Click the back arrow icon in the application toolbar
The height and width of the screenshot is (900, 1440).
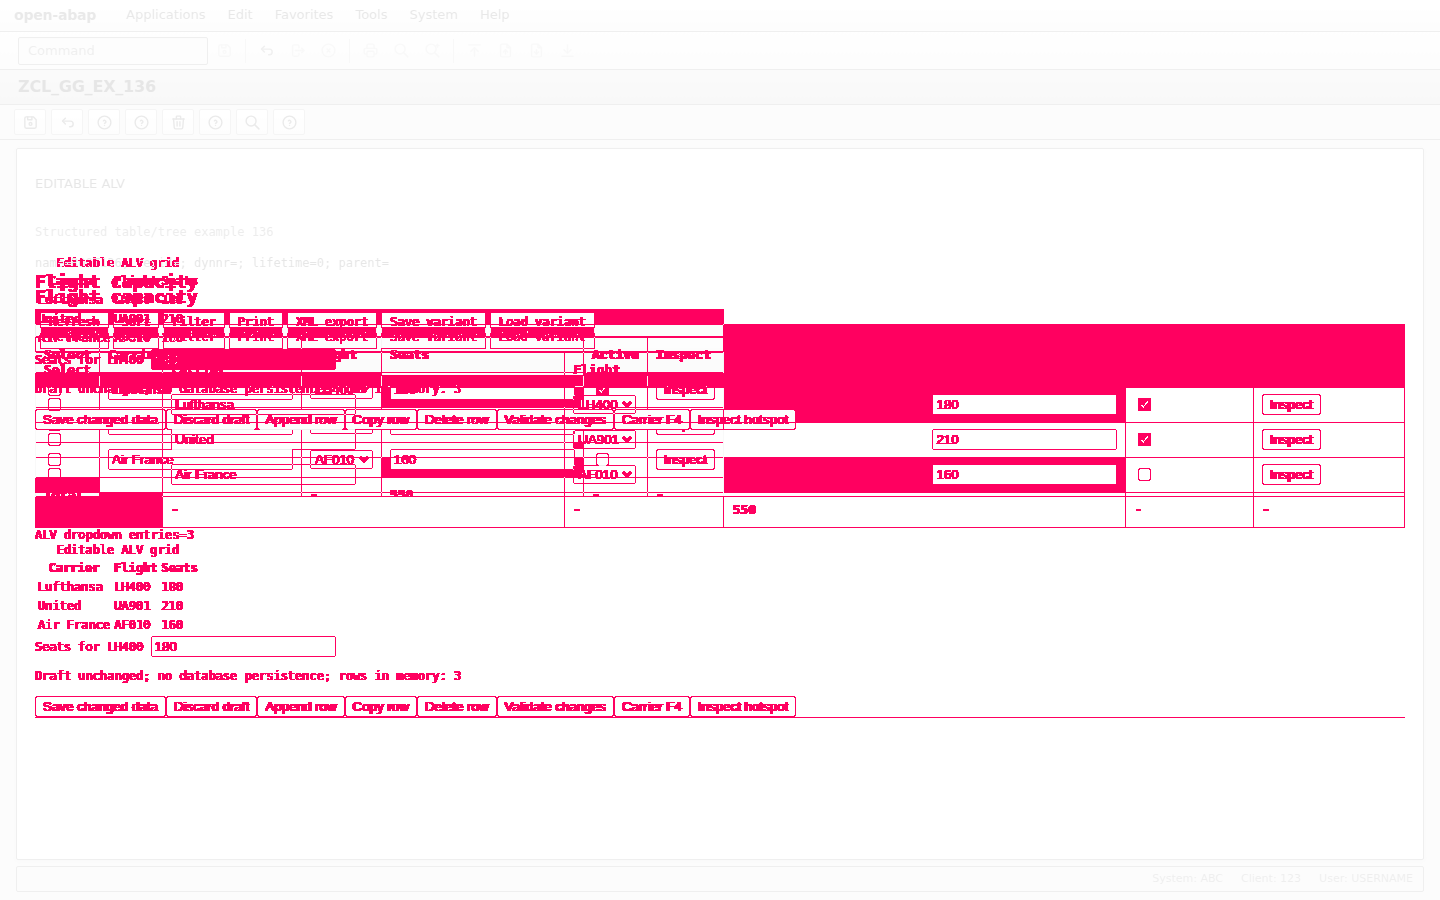pos(68,123)
